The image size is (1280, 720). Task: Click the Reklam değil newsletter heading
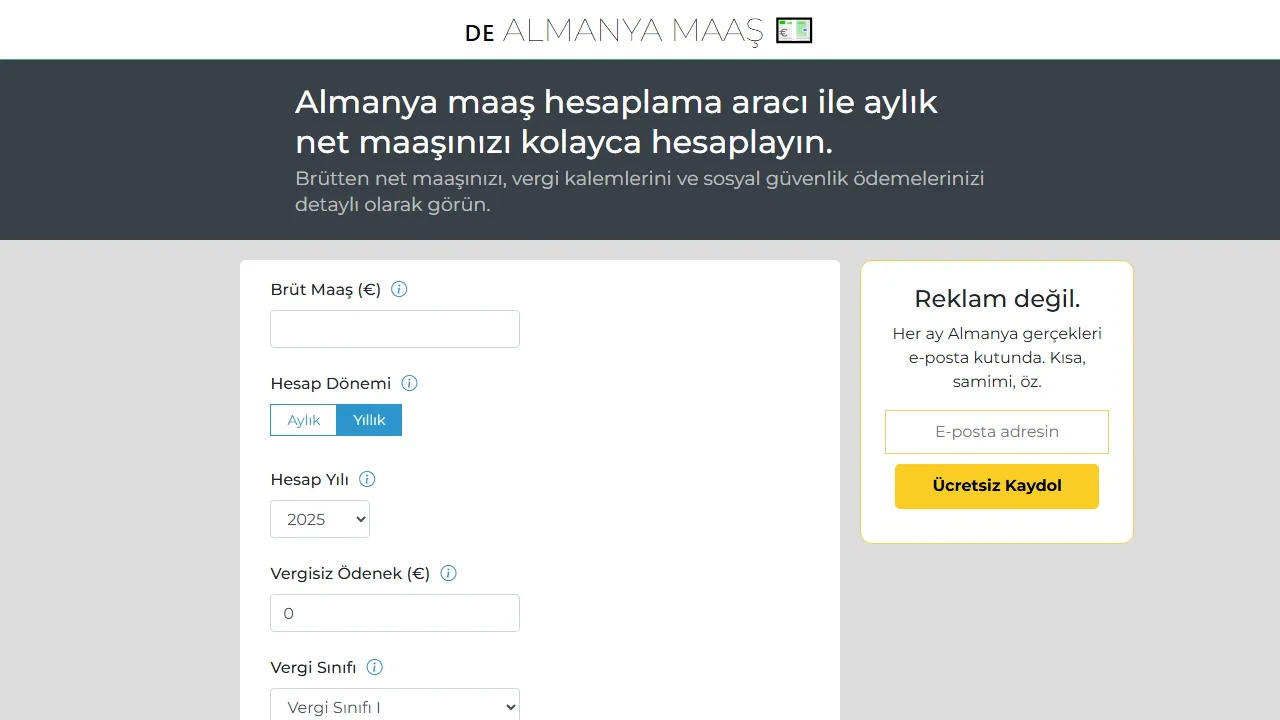pyautogui.click(x=996, y=298)
